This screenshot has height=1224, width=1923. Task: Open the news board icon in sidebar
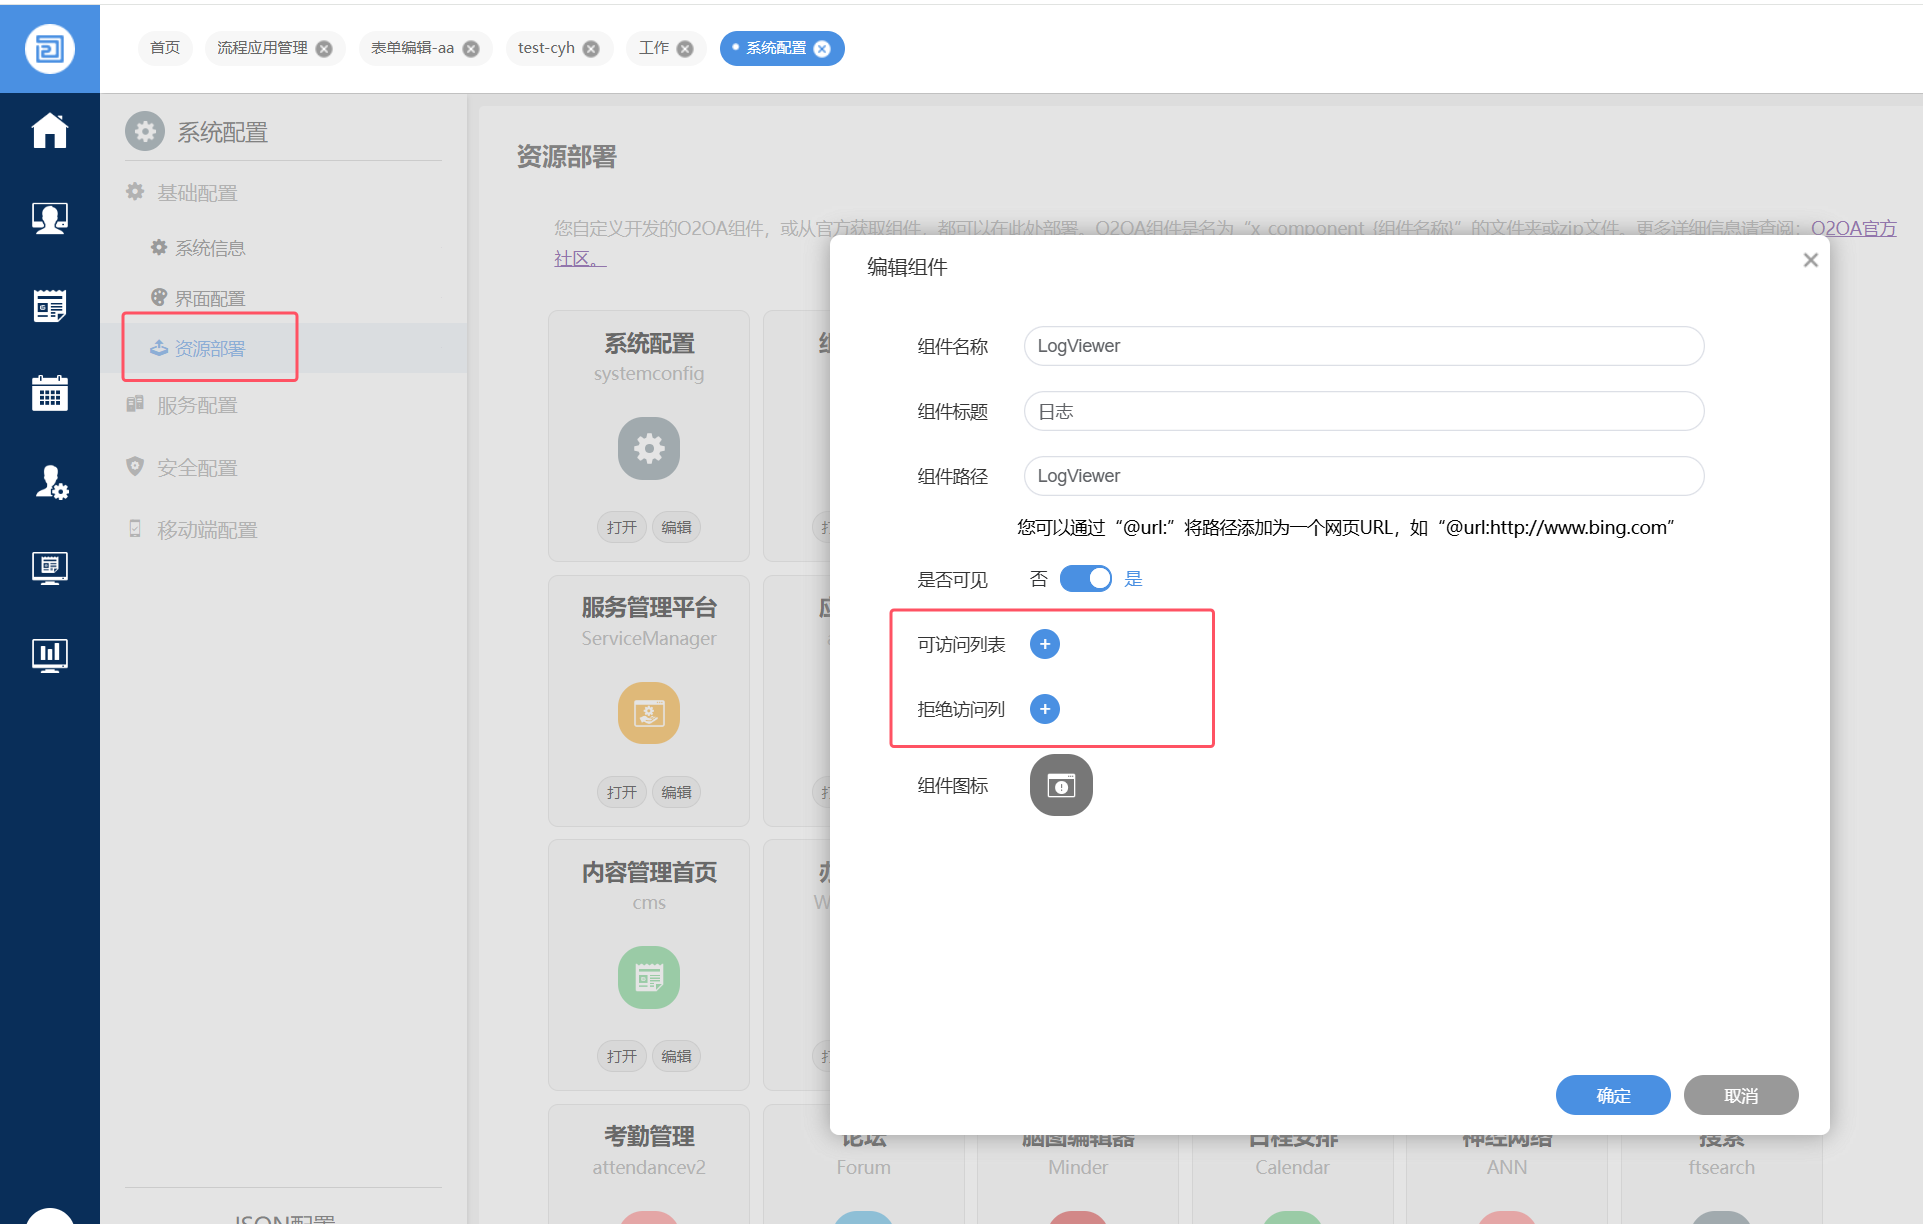(x=49, y=306)
